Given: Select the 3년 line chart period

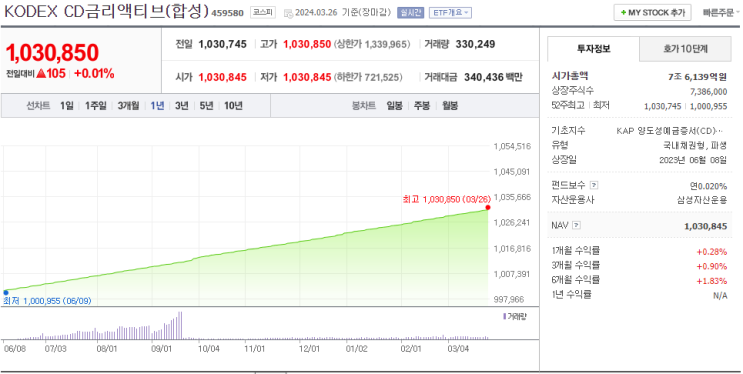Looking at the screenshot, I should click(x=181, y=106).
